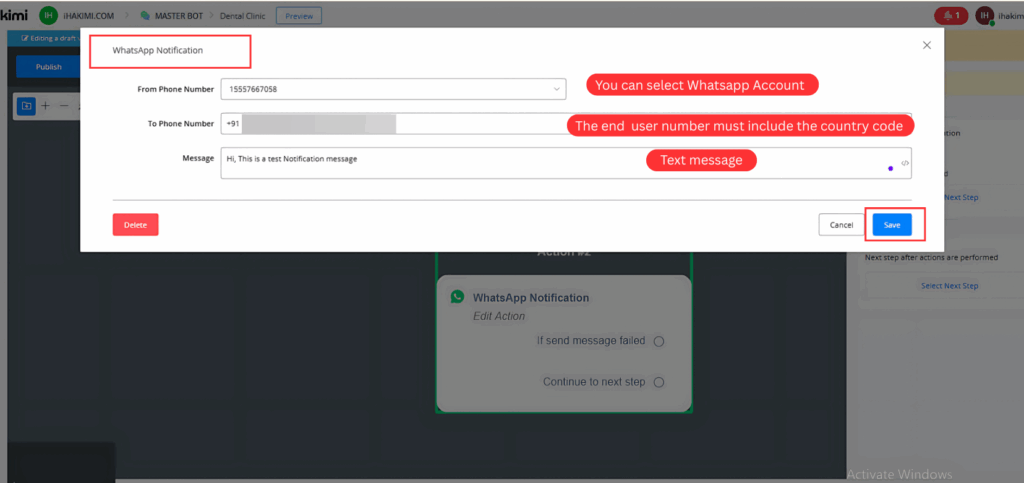Screen dimensions: 1024x483
Task: Click the iHAKIMI.COM breadcrumb item
Action: point(90,16)
